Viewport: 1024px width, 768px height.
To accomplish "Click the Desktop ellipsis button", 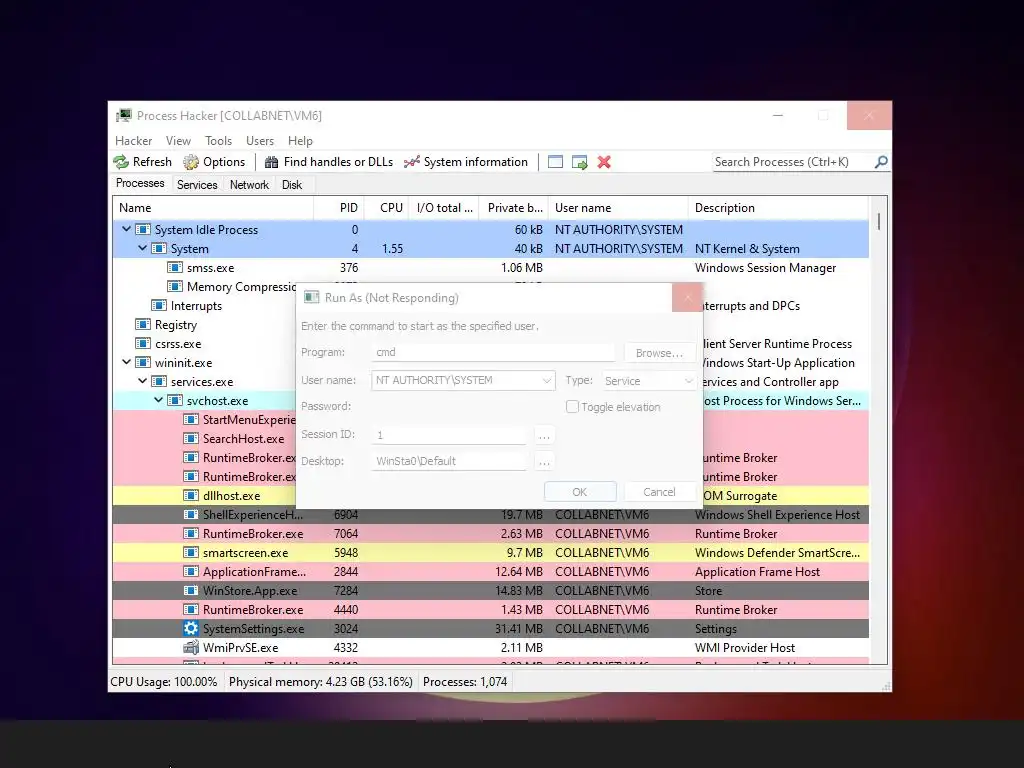I will pyautogui.click(x=544, y=461).
